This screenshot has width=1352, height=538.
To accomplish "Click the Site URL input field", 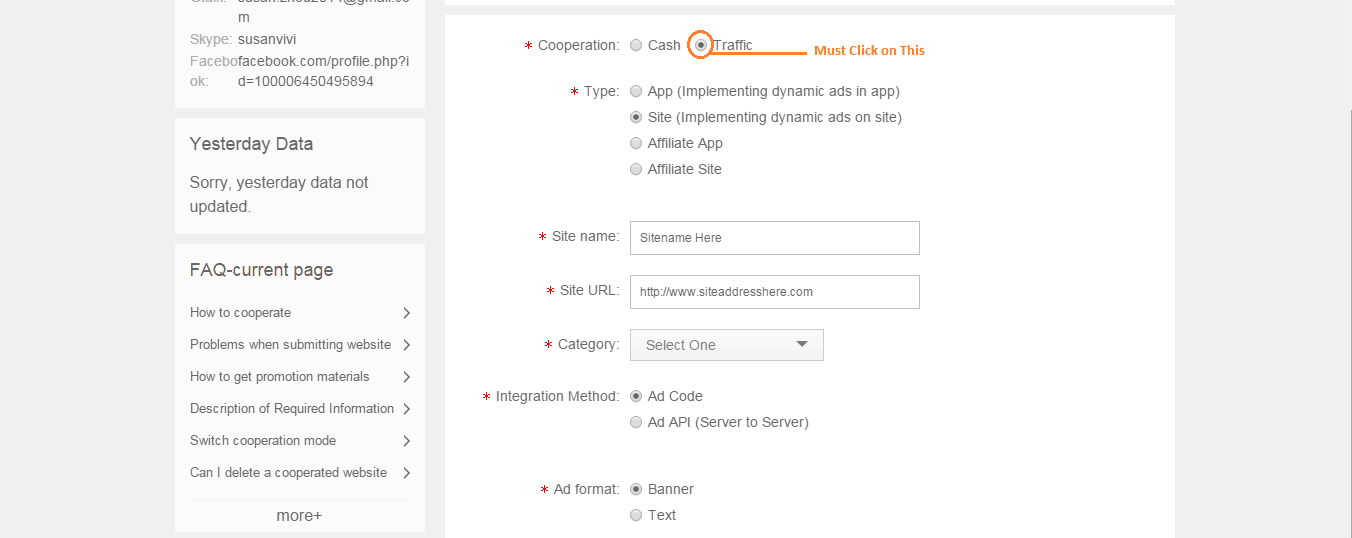I will point(774,292).
